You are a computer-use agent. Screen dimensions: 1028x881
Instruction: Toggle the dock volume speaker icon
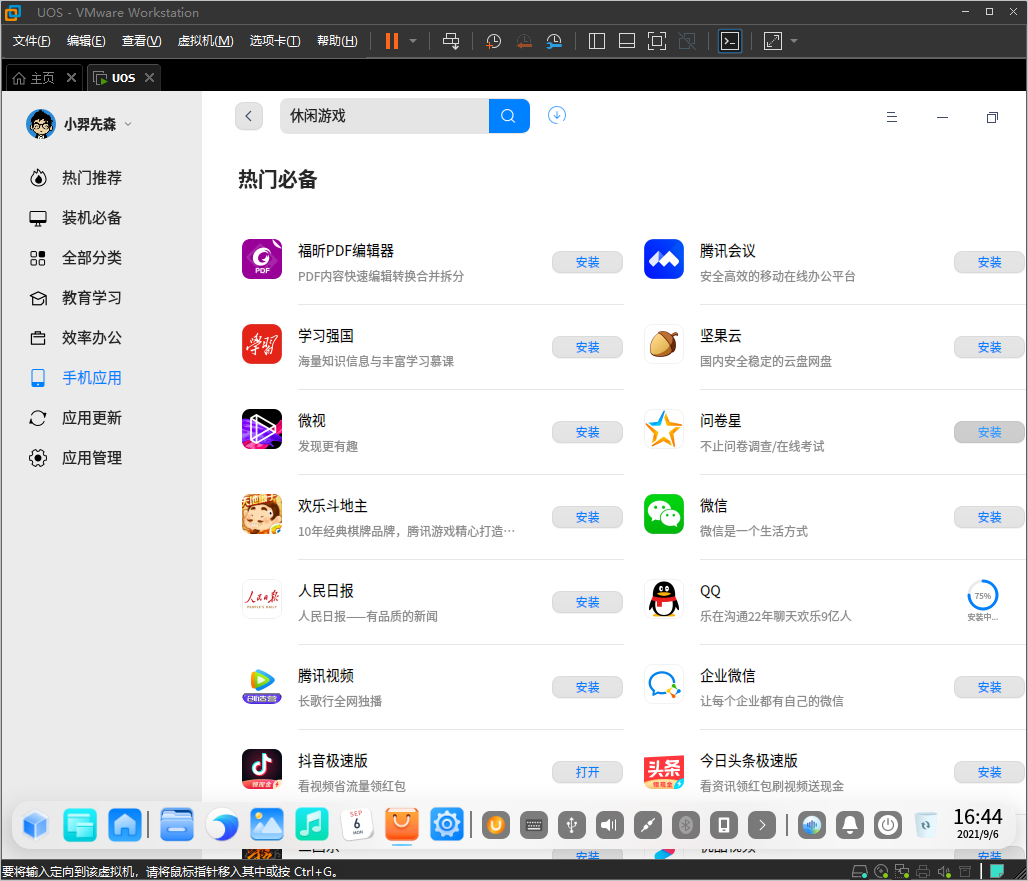[609, 825]
